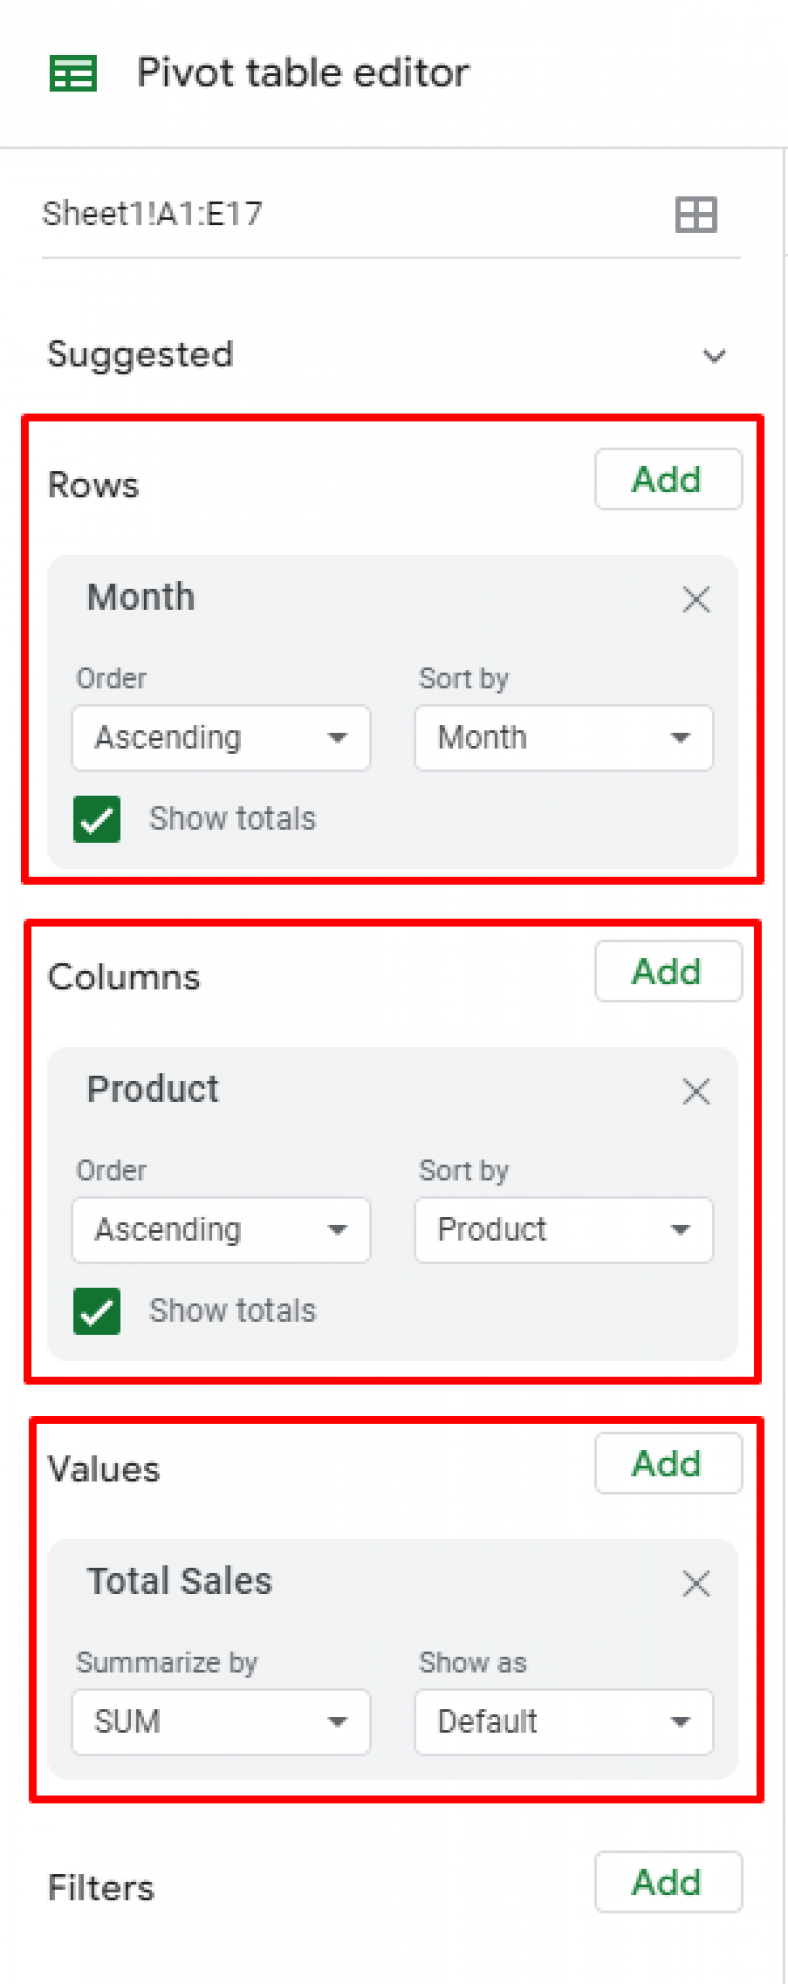Change the Ascending order for Product

tap(220, 1230)
